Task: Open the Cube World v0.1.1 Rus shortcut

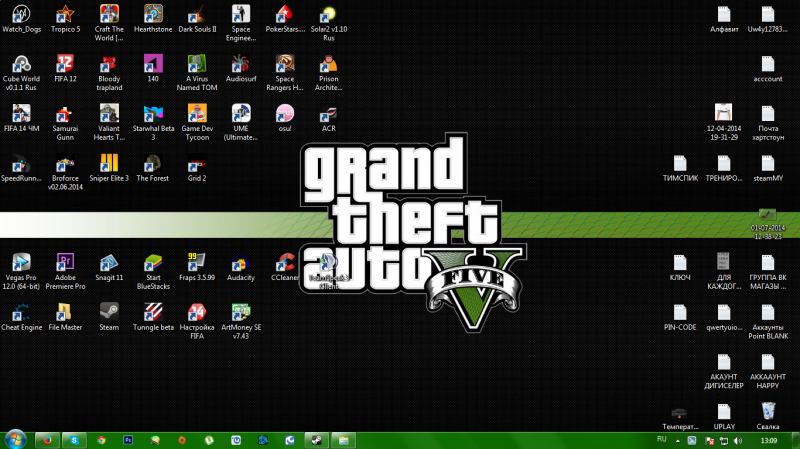Action: pos(21,72)
